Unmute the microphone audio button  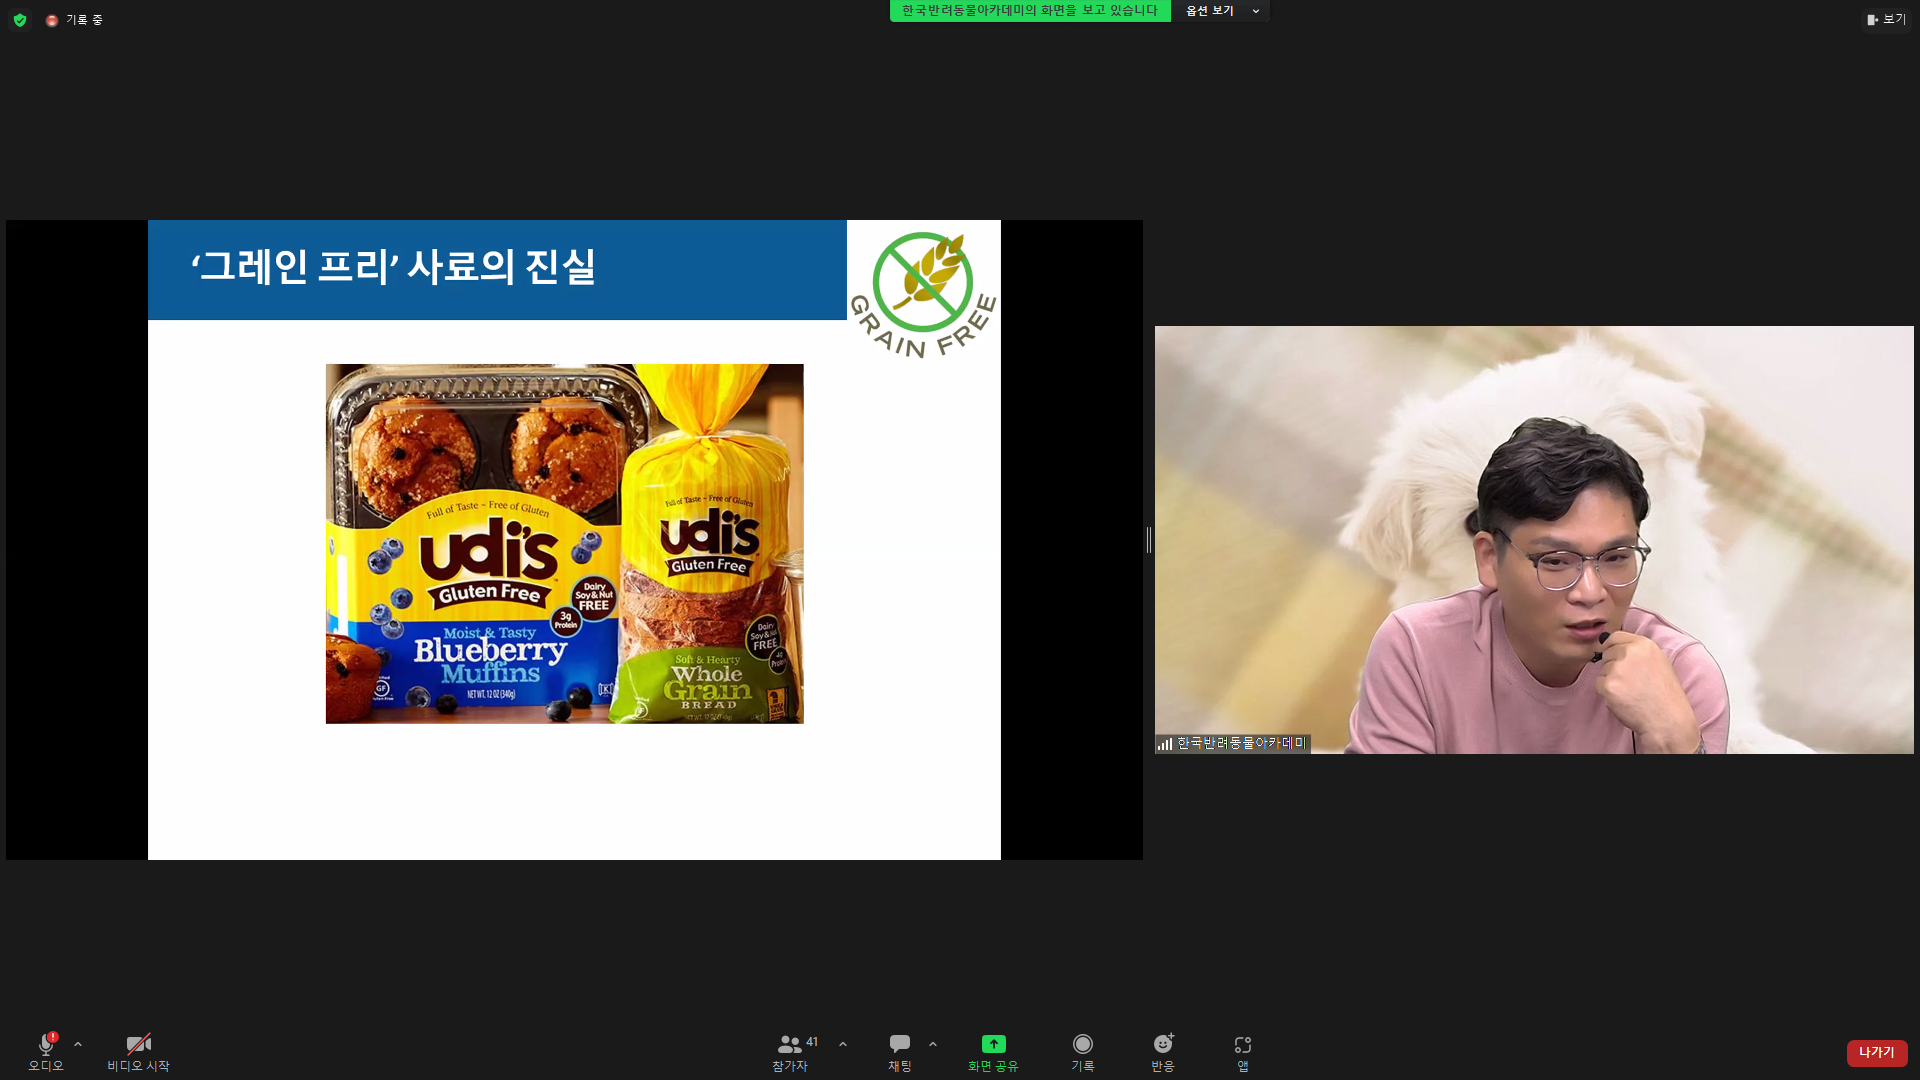[x=46, y=1052]
